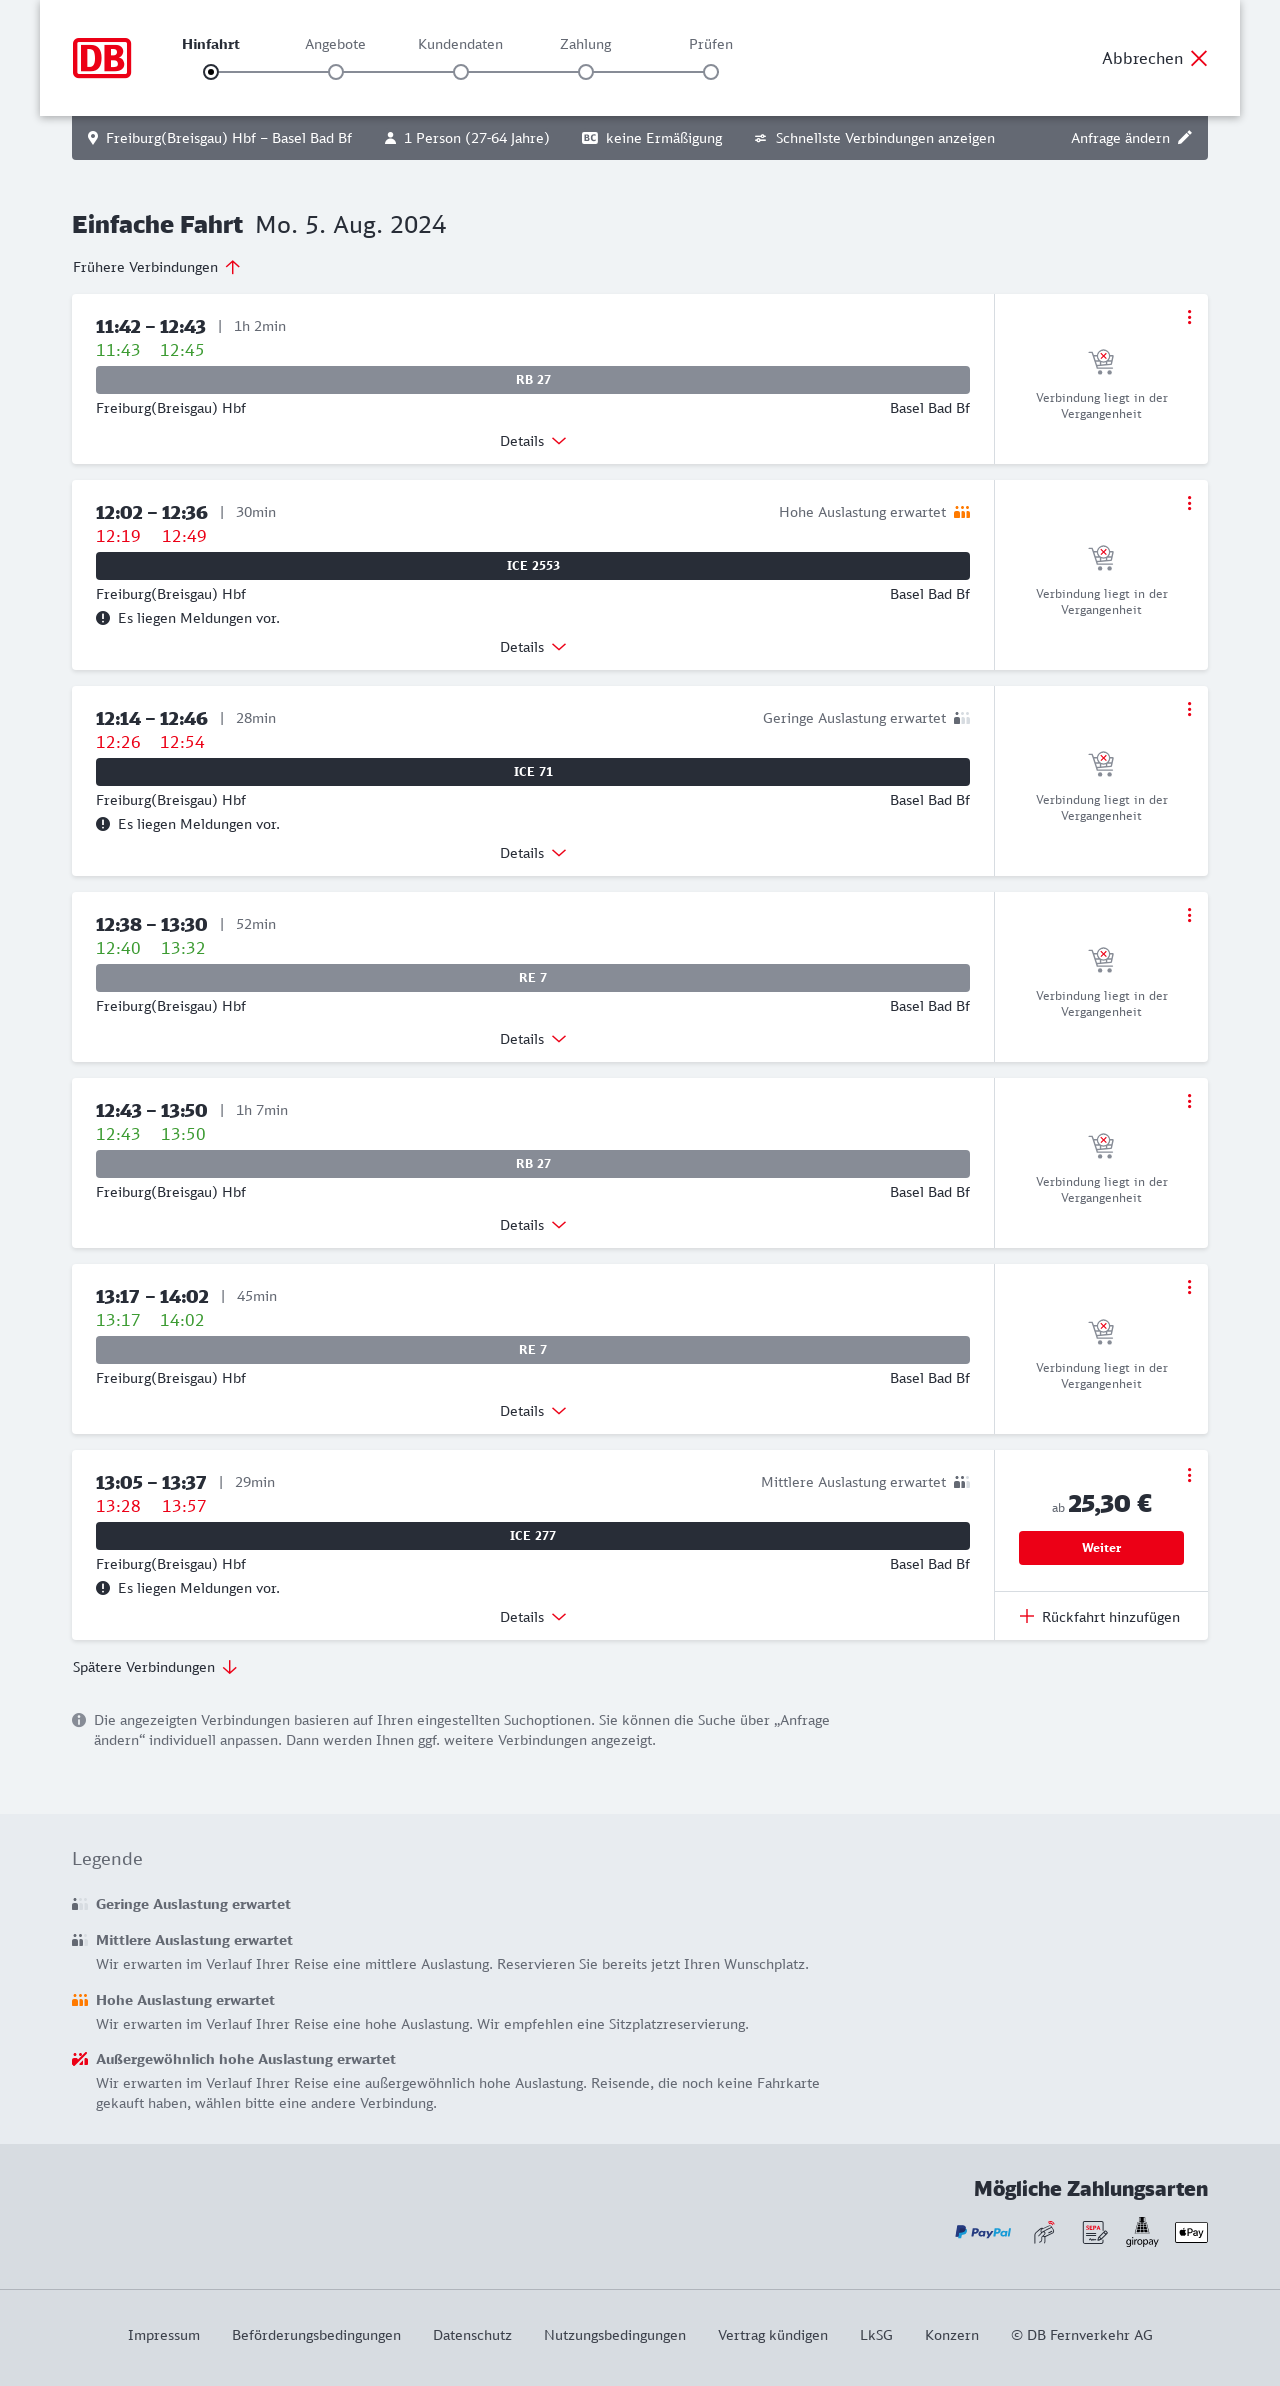
Task: Click the alert icon under ICE 2553
Action: click(103, 618)
